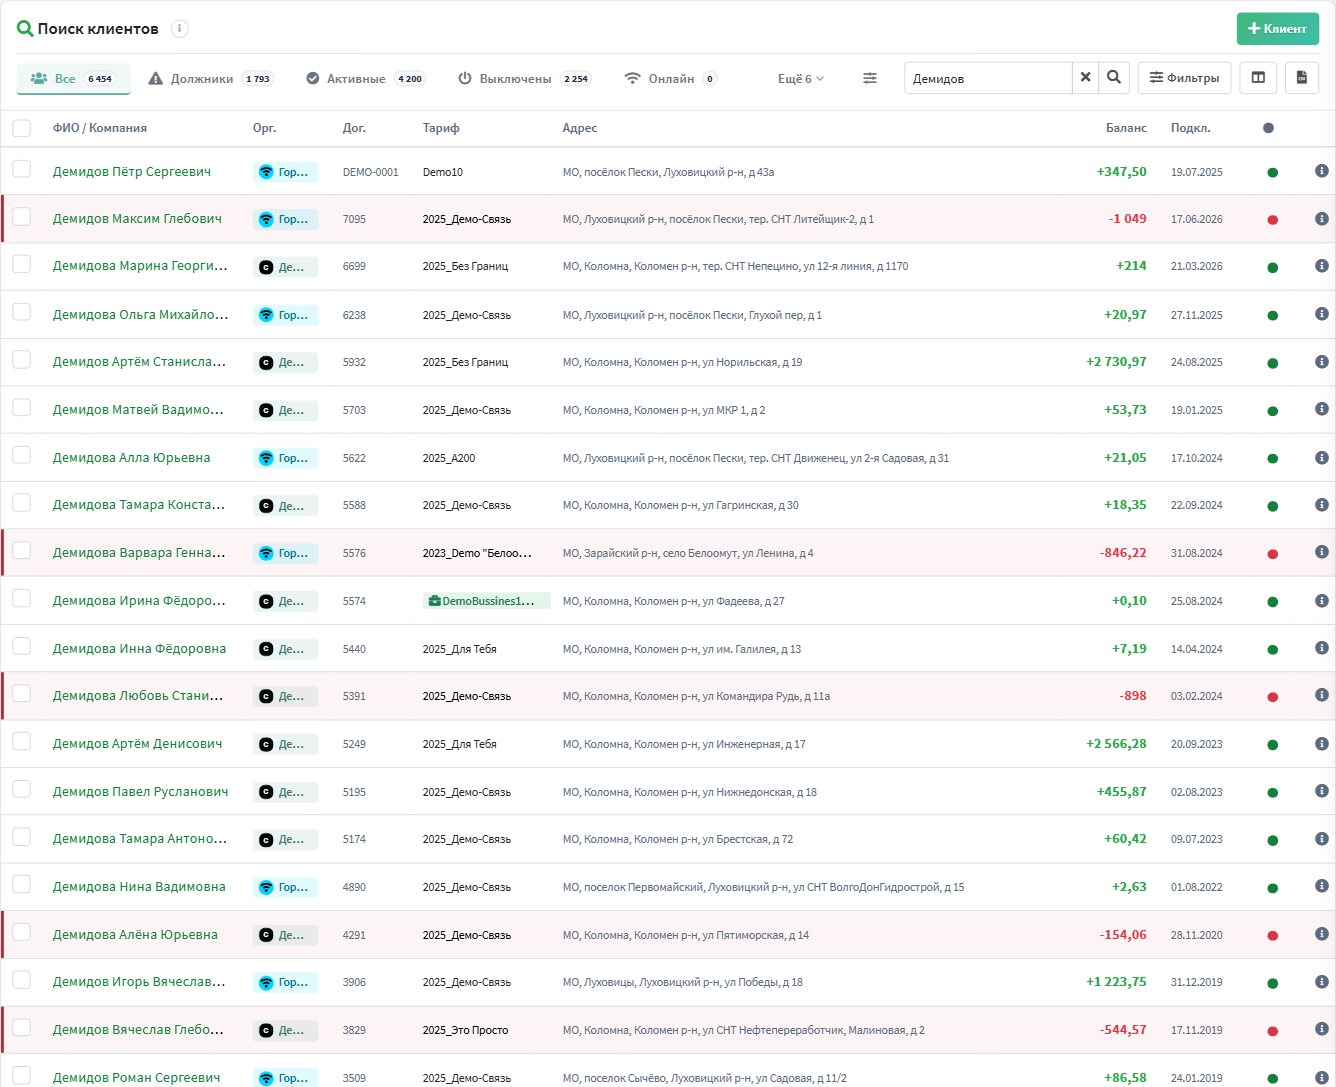Sort by the Баланс column header
This screenshot has height=1087, width=1336.
(x=1126, y=128)
